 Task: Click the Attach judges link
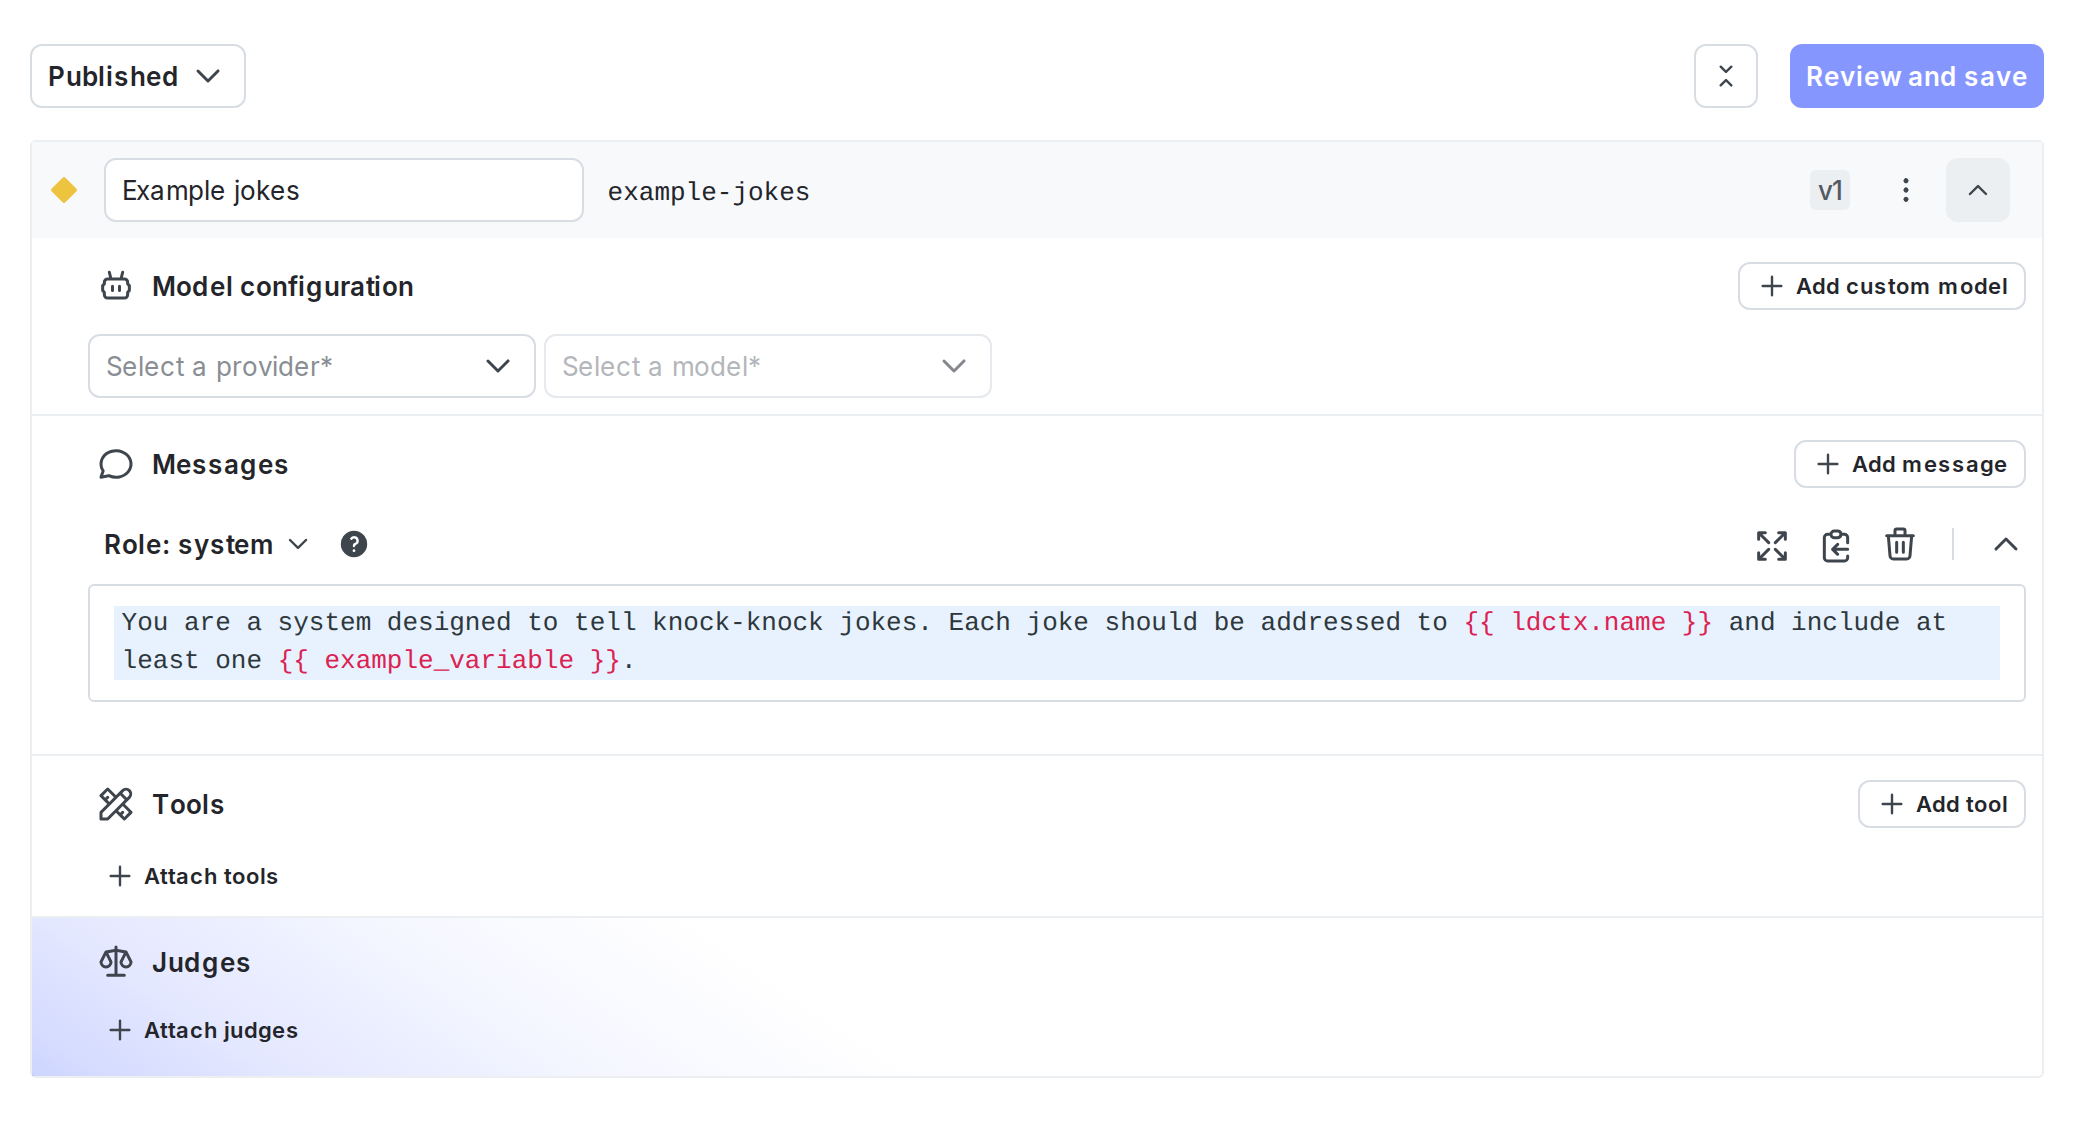[x=204, y=1030]
